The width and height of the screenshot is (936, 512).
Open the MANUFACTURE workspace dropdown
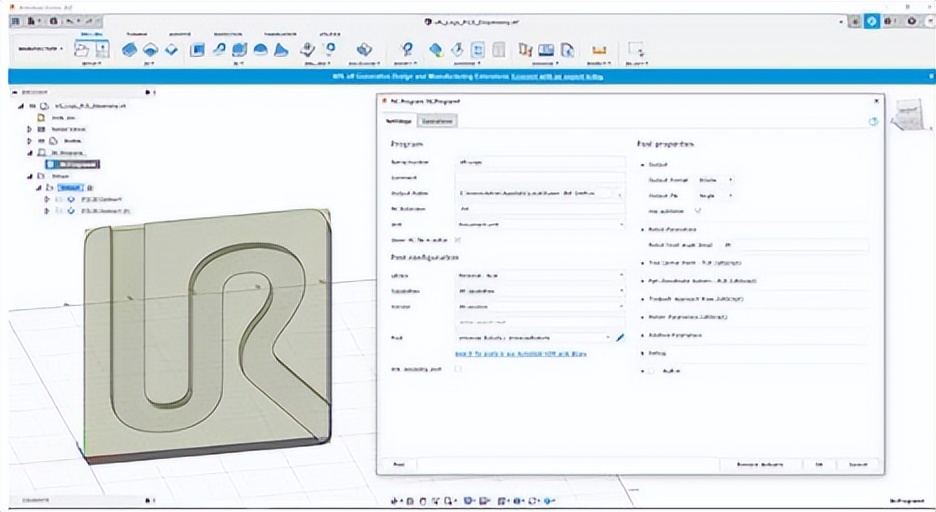[39, 48]
